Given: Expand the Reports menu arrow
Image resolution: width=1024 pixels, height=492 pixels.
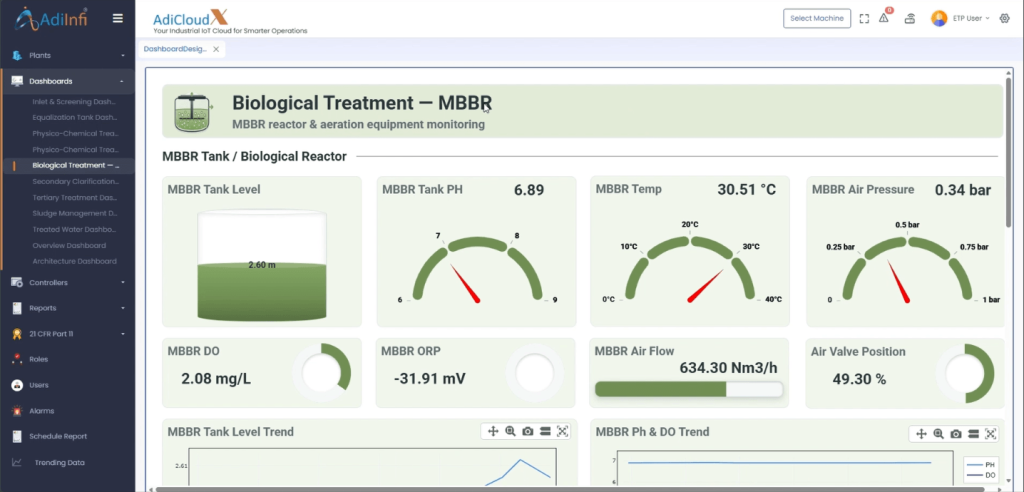Looking at the screenshot, I should coord(123,308).
